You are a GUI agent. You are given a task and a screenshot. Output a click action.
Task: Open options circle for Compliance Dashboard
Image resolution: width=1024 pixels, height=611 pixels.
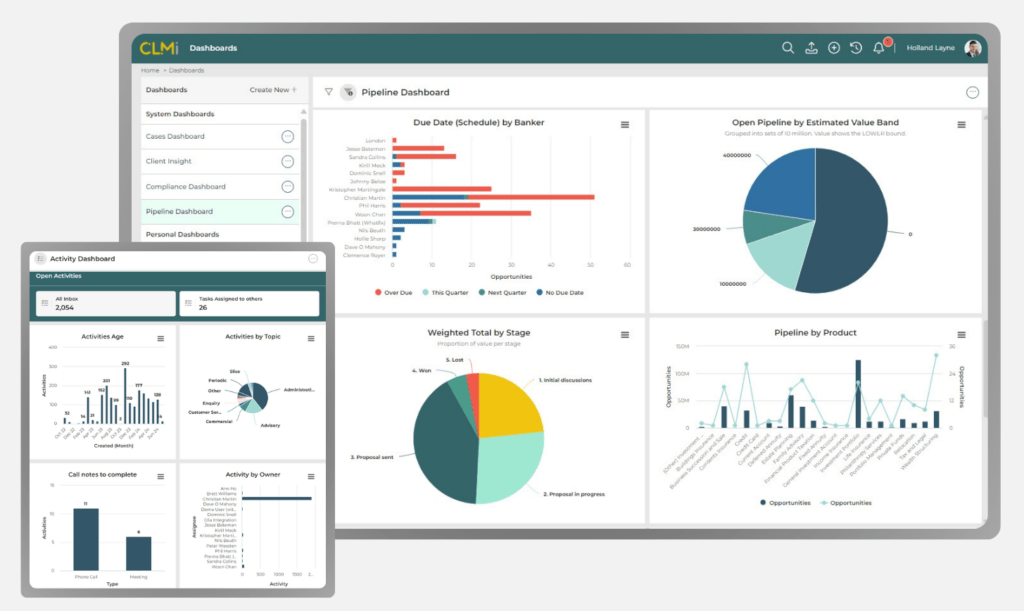coord(288,187)
